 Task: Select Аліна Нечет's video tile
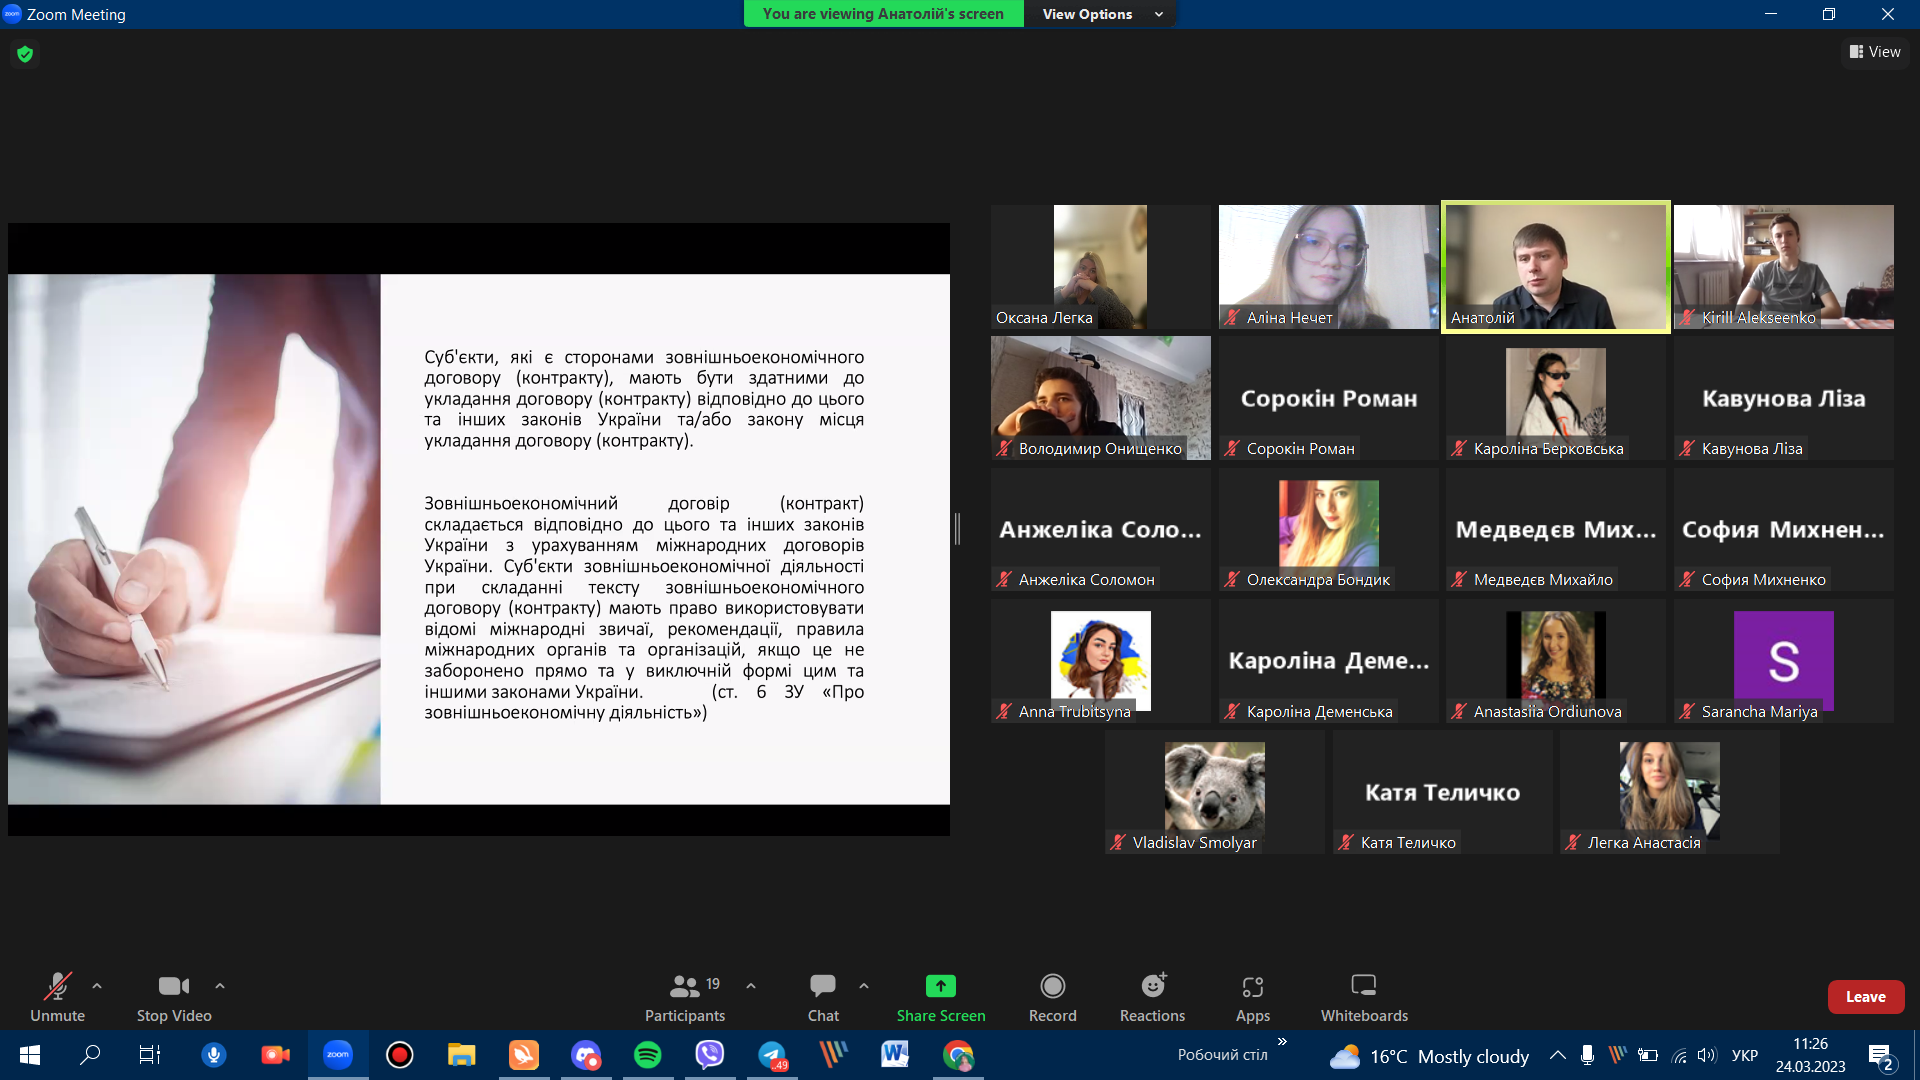(1328, 267)
